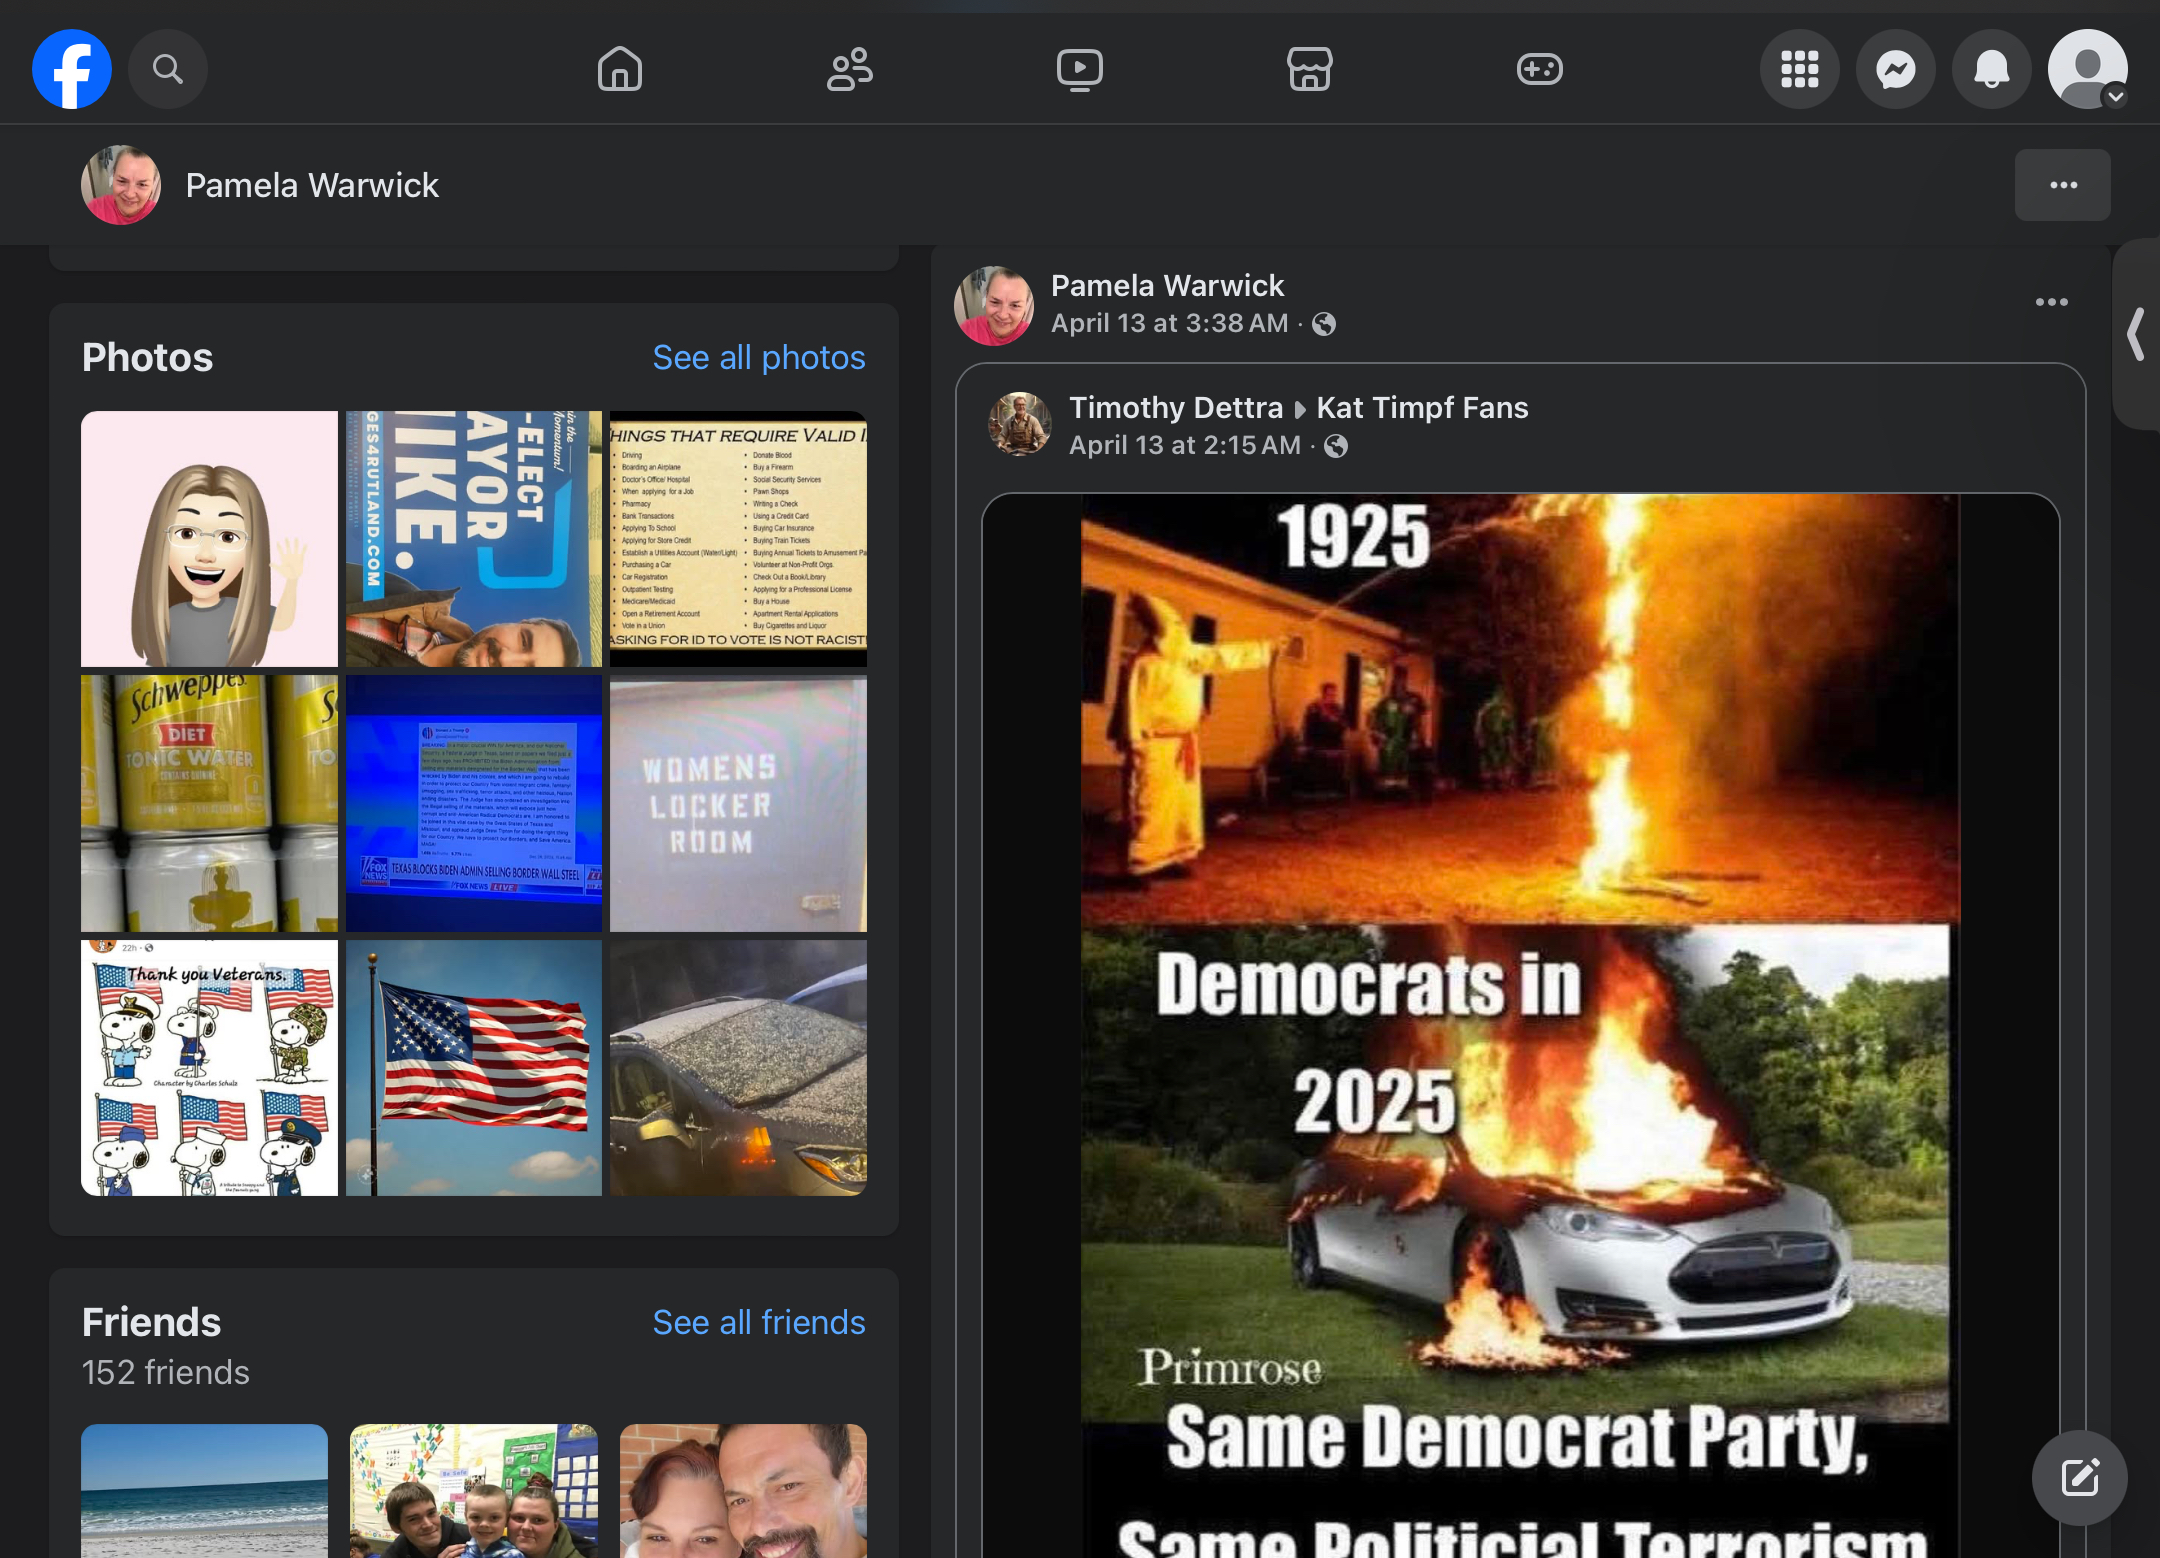Go to the Home tab

(x=620, y=69)
